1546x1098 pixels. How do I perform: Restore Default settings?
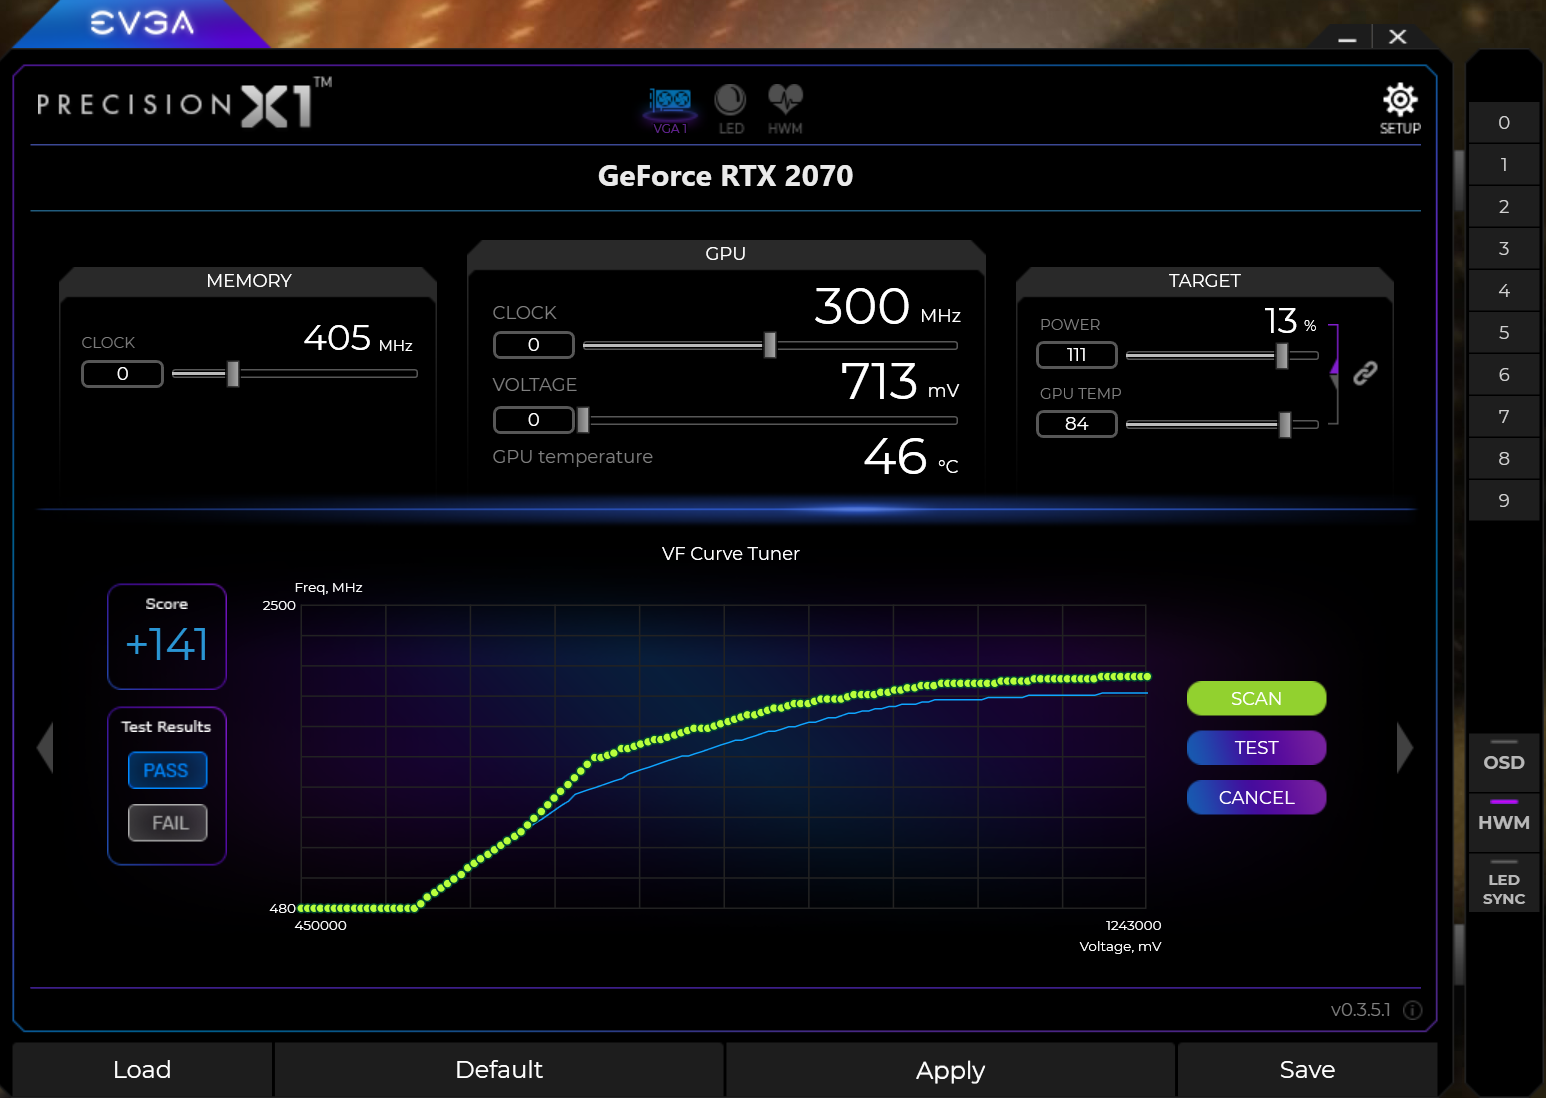pyautogui.click(x=499, y=1069)
